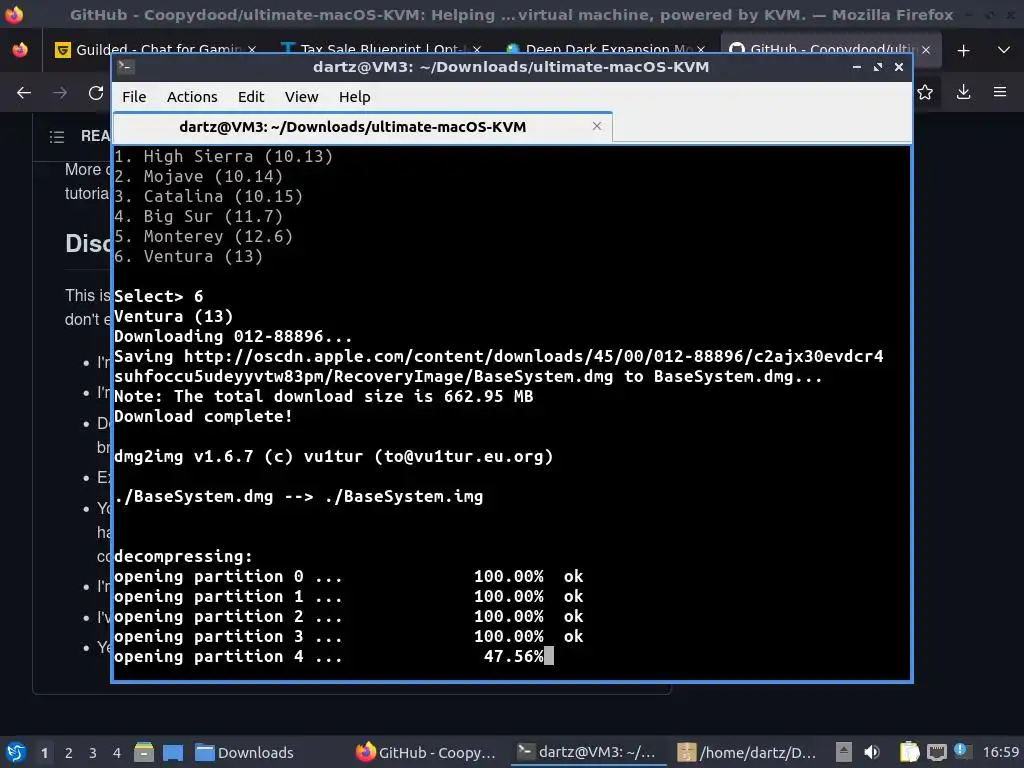This screenshot has height=768, width=1024.
Task: Switch to workspace 3
Action: pos(93,753)
